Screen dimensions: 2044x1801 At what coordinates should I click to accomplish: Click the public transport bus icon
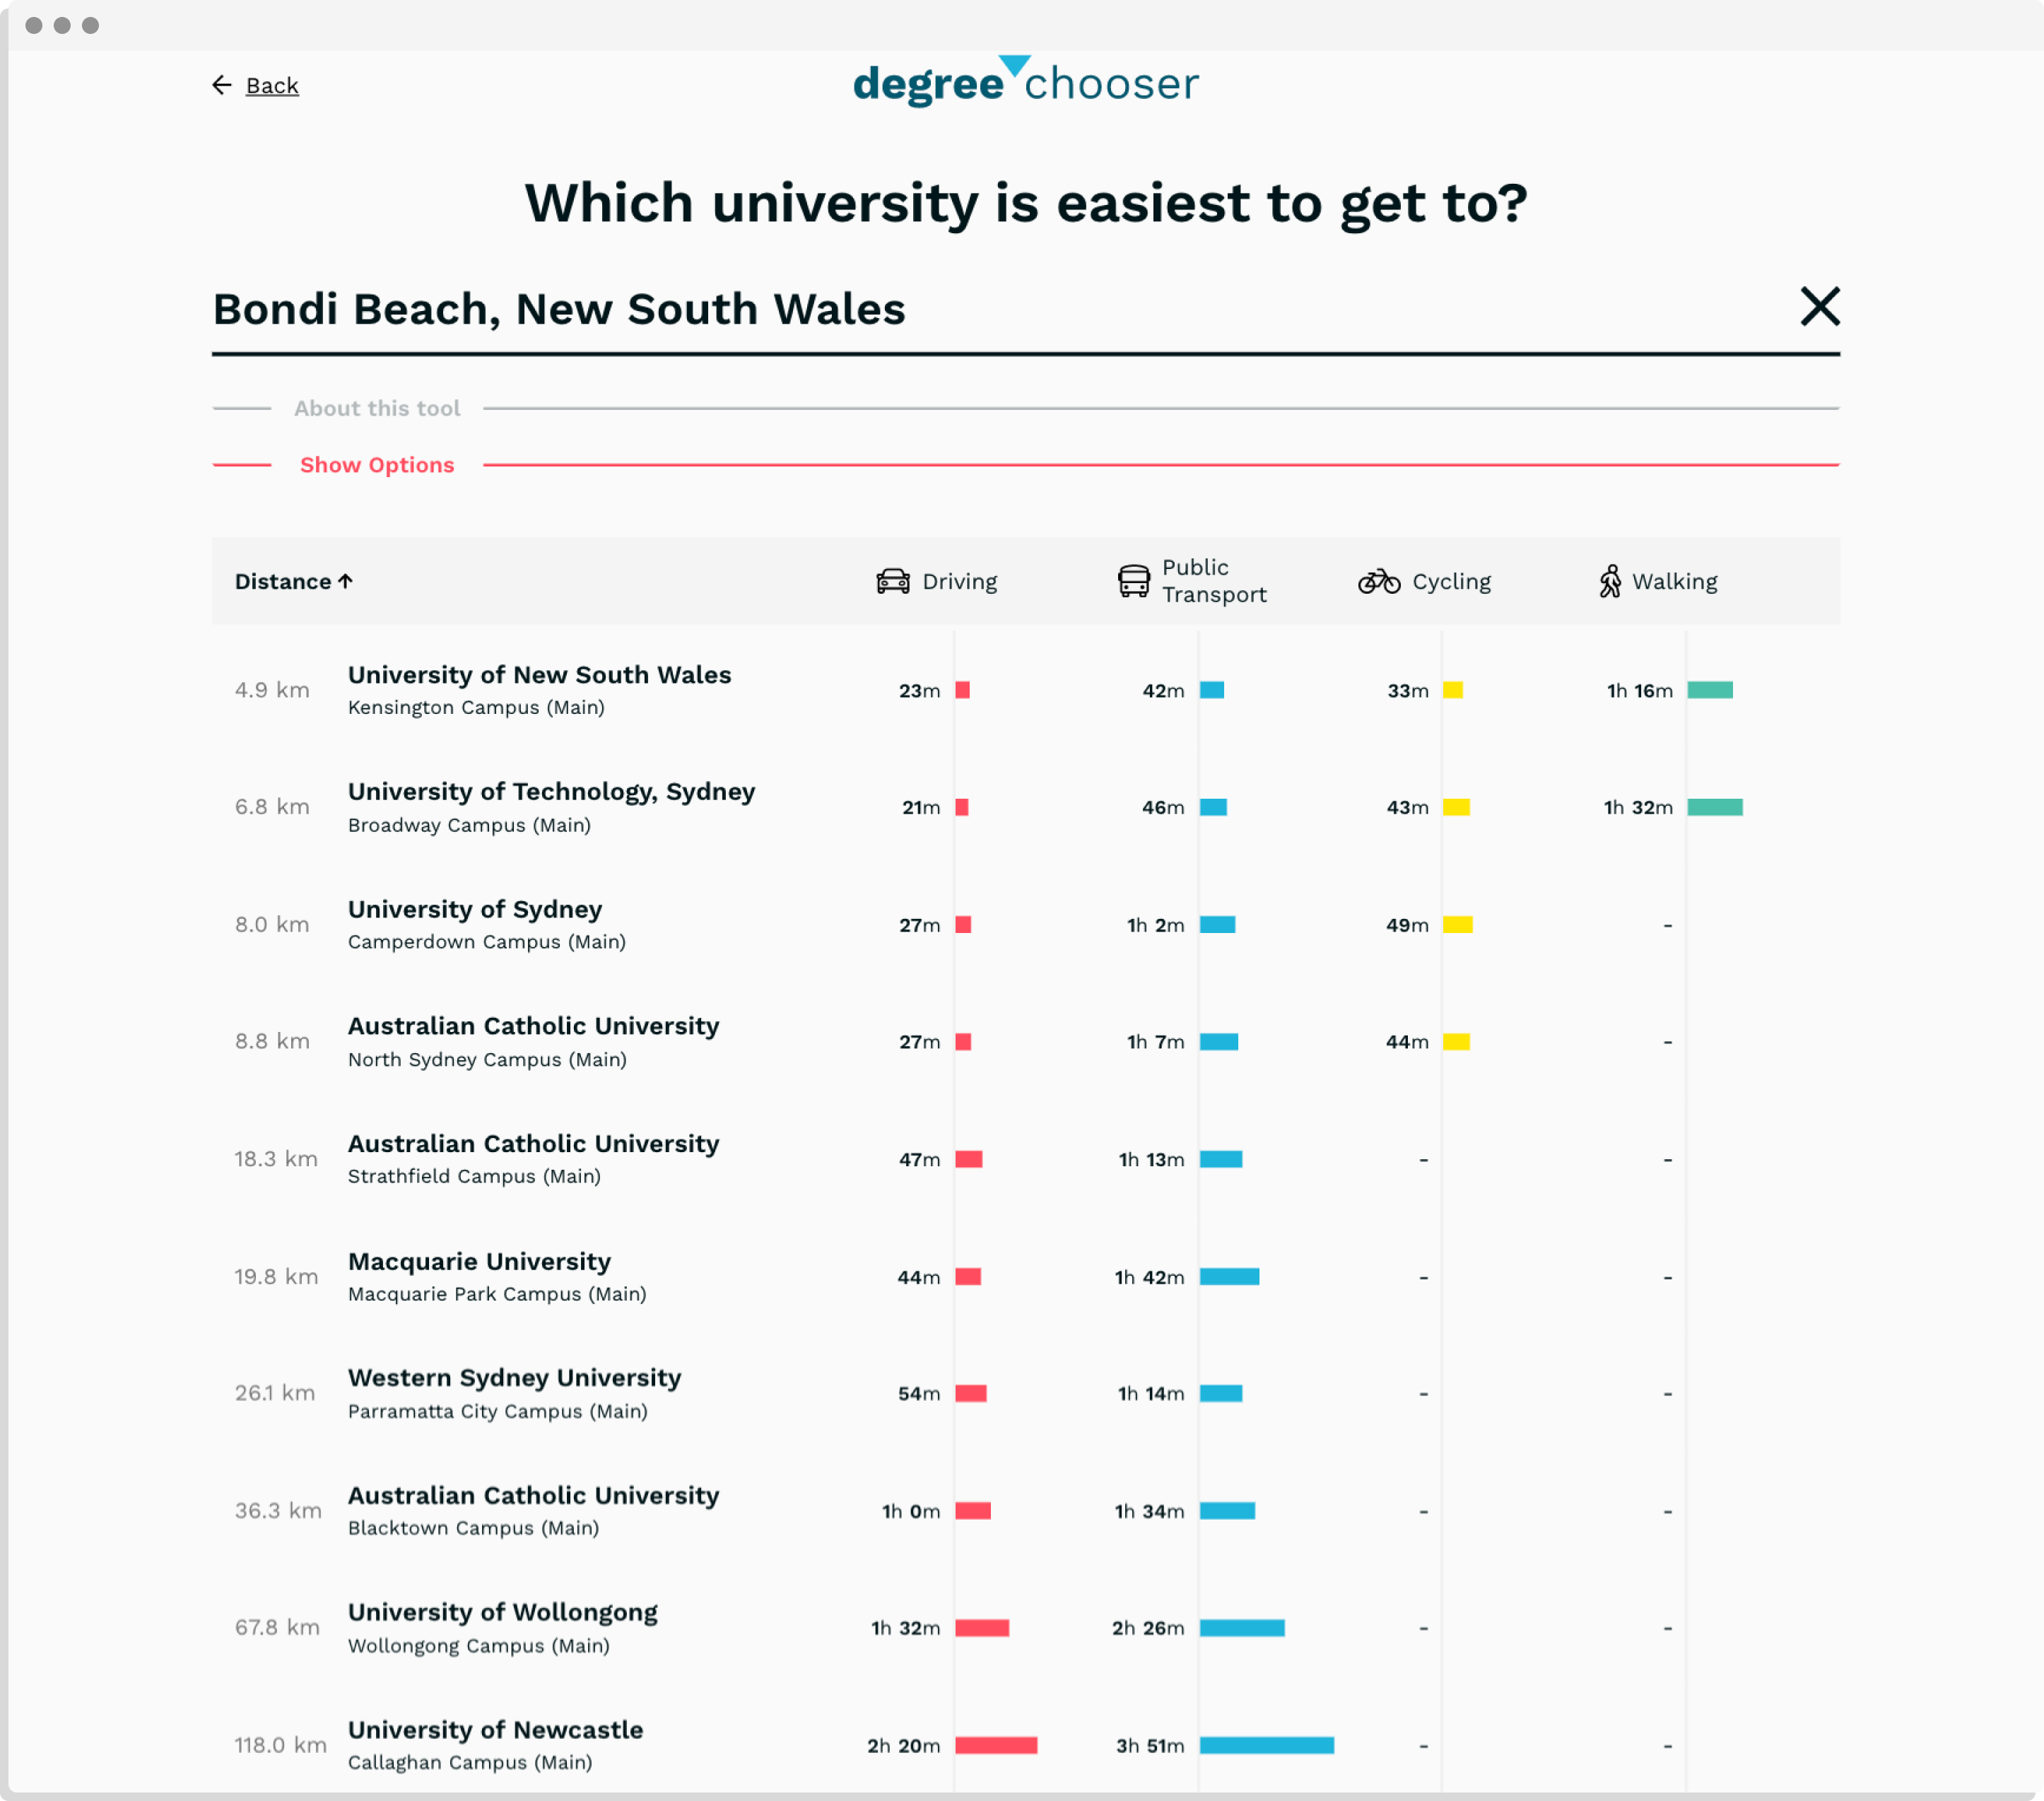point(1133,581)
